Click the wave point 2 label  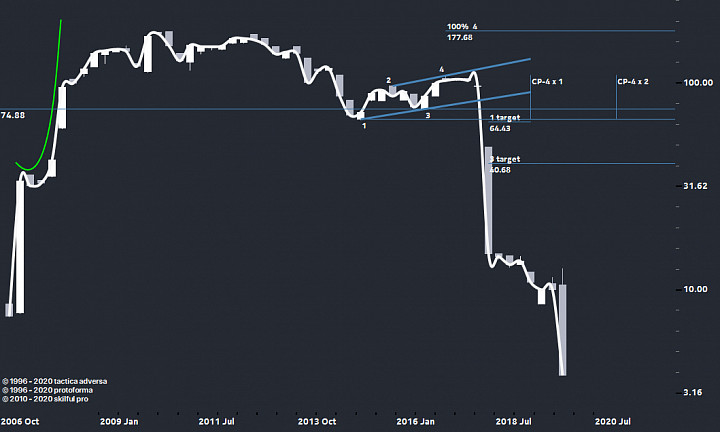click(388, 80)
